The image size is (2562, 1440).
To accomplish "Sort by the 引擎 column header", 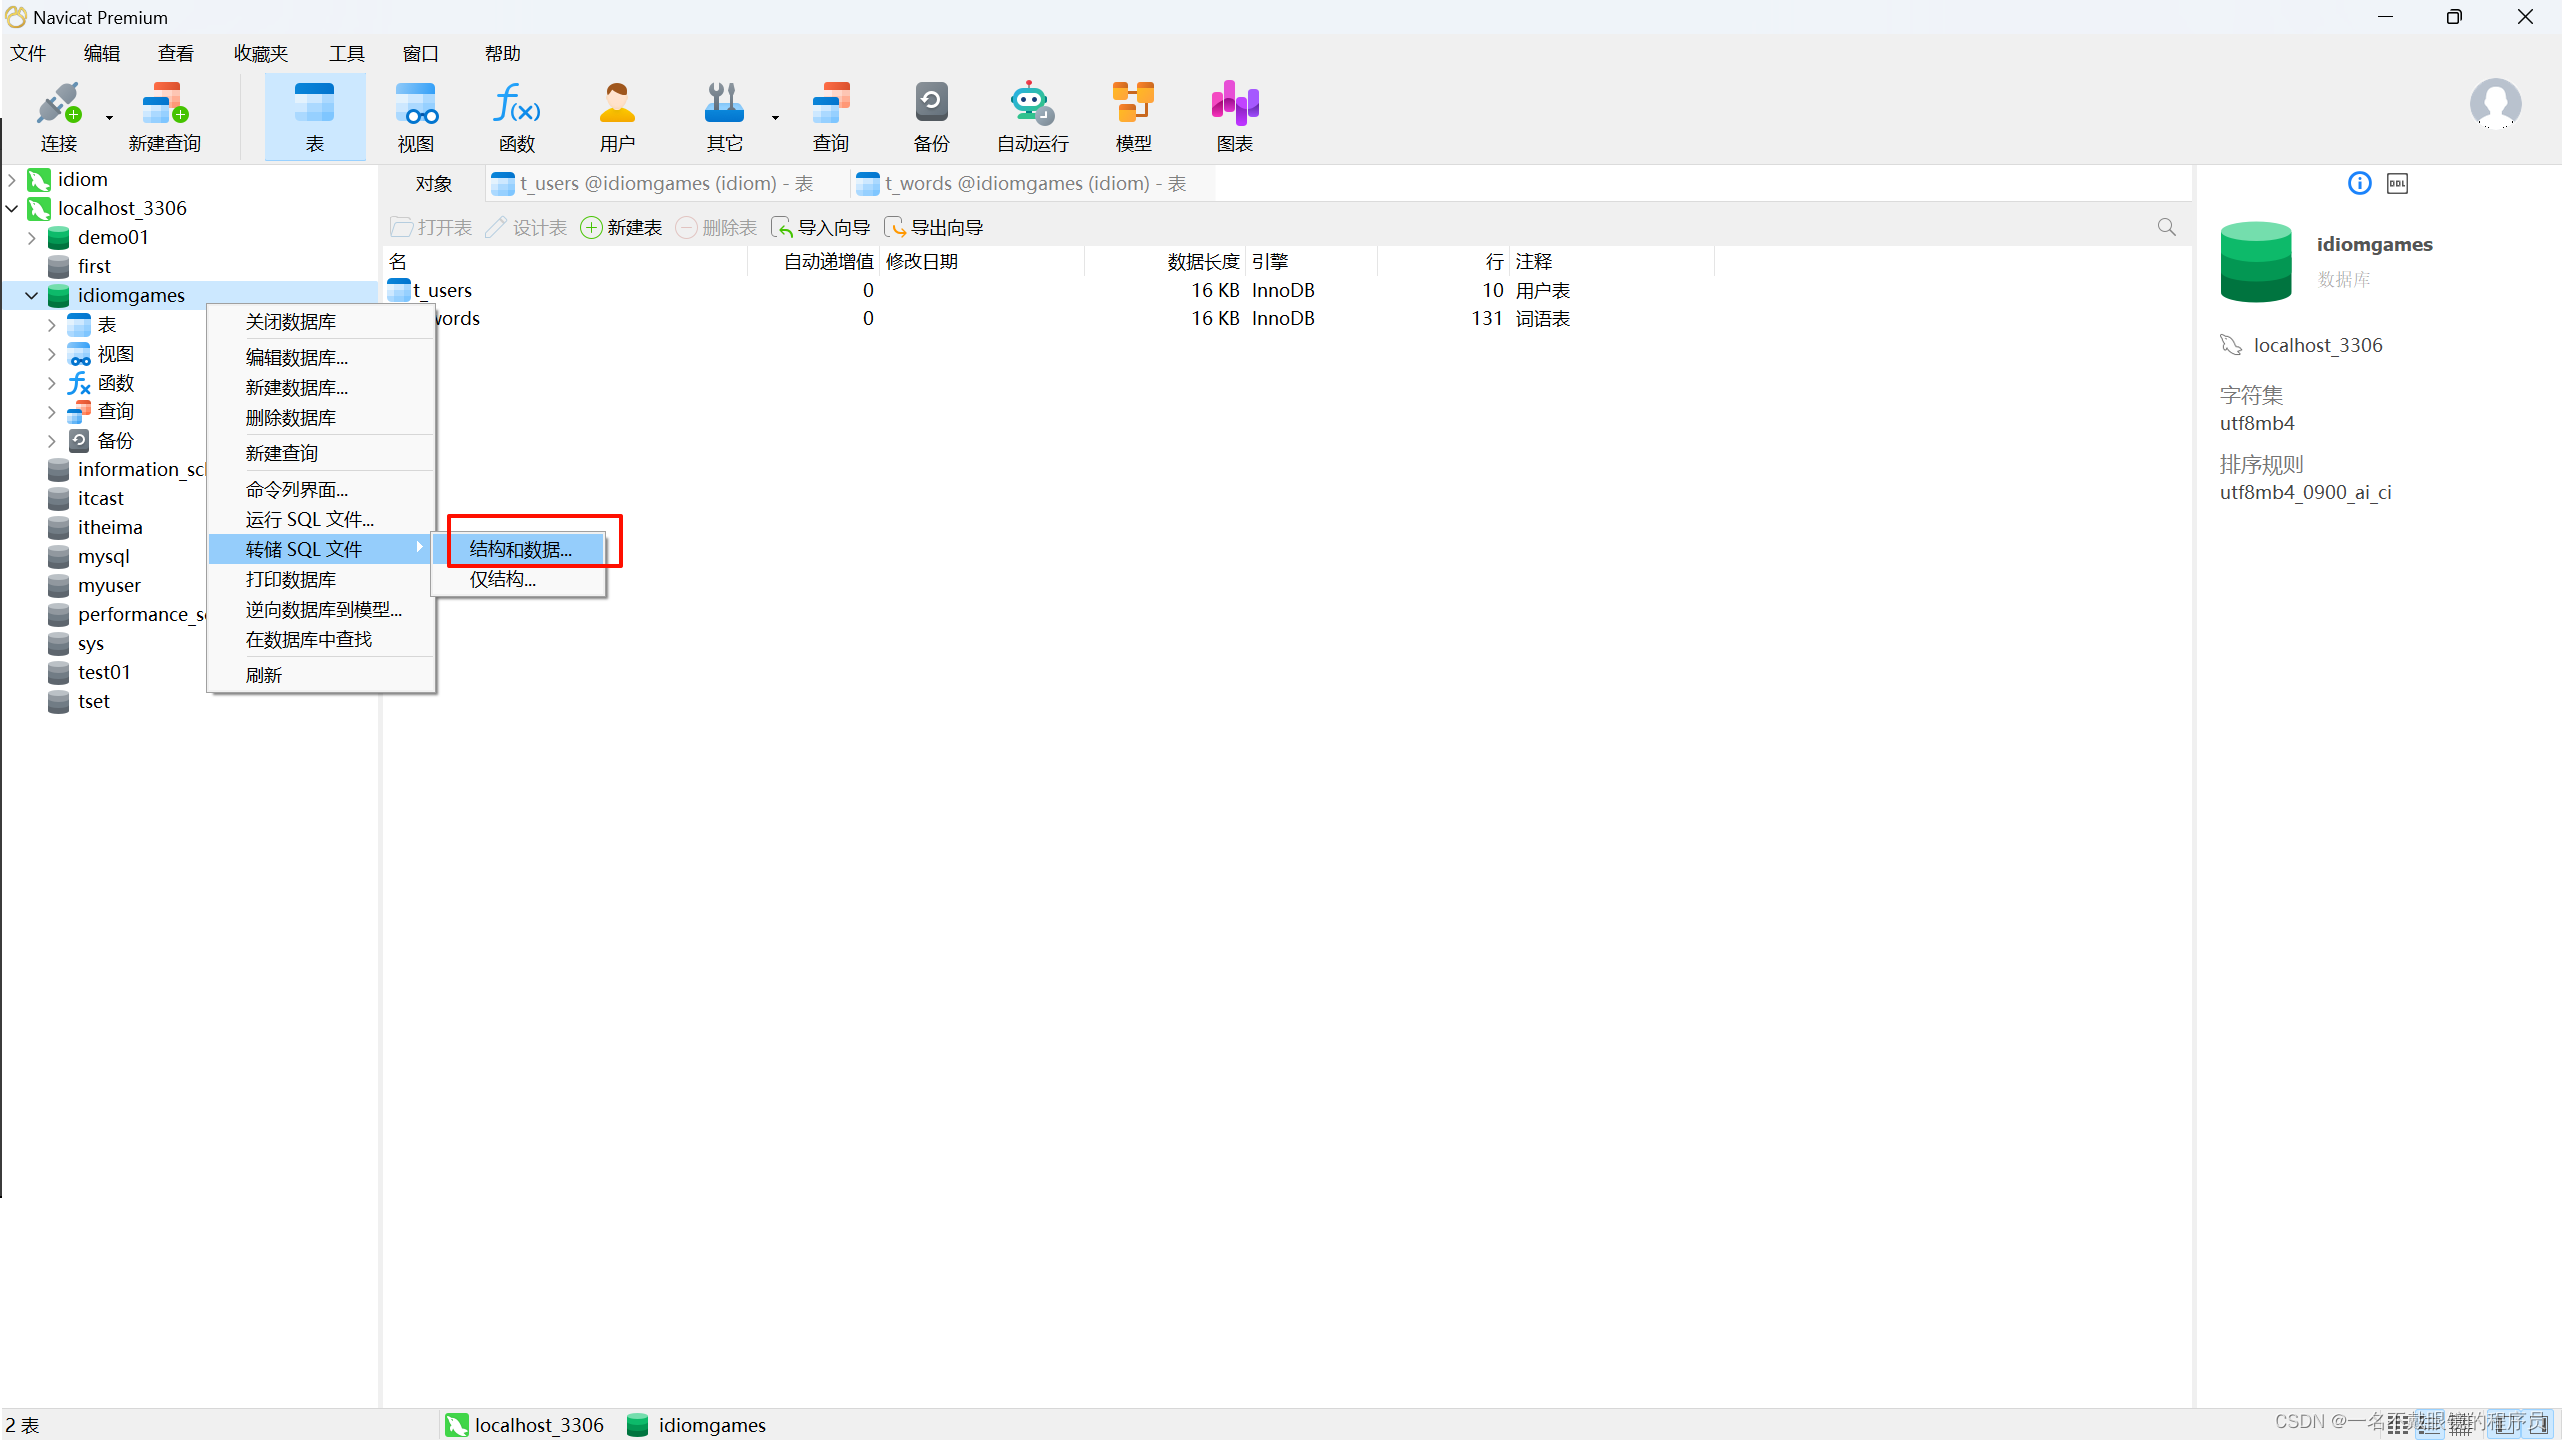I will (x=1311, y=261).
